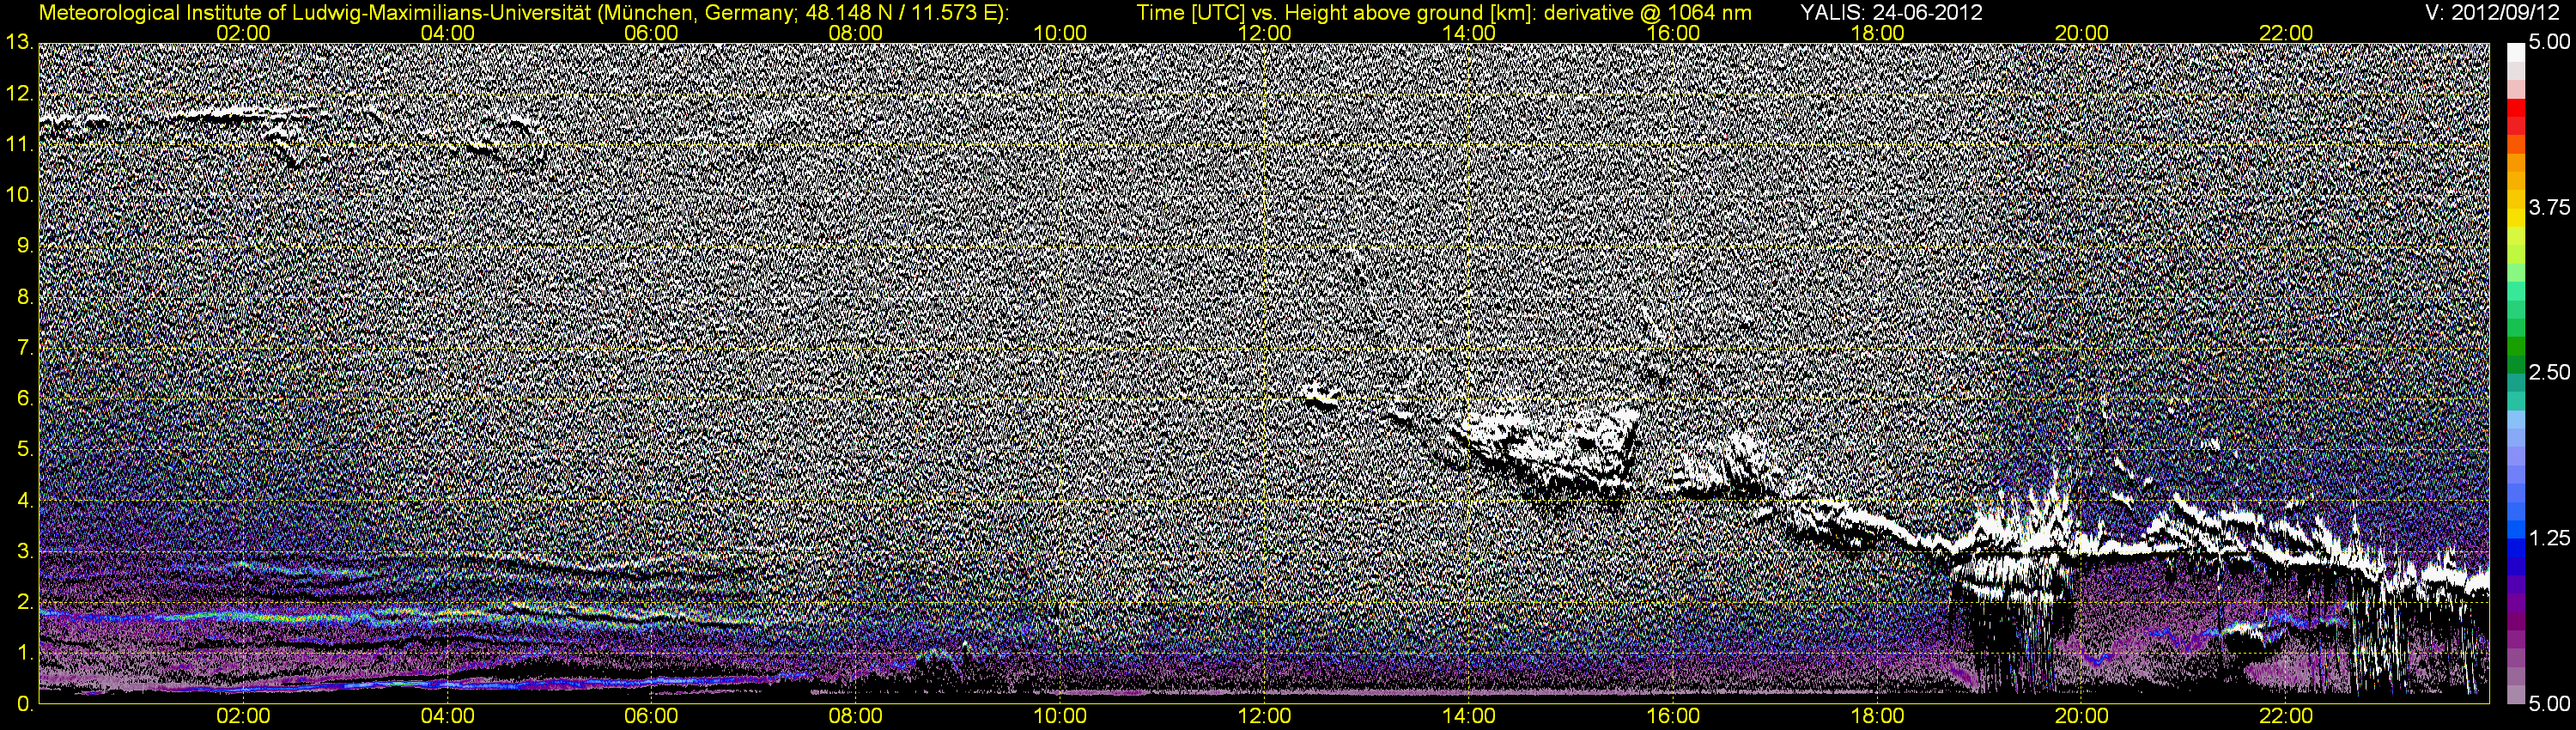Click the '13.' height axis label
Image resolution: width=2576 pixels, height=730 pixels.
(x=19, y=42)
